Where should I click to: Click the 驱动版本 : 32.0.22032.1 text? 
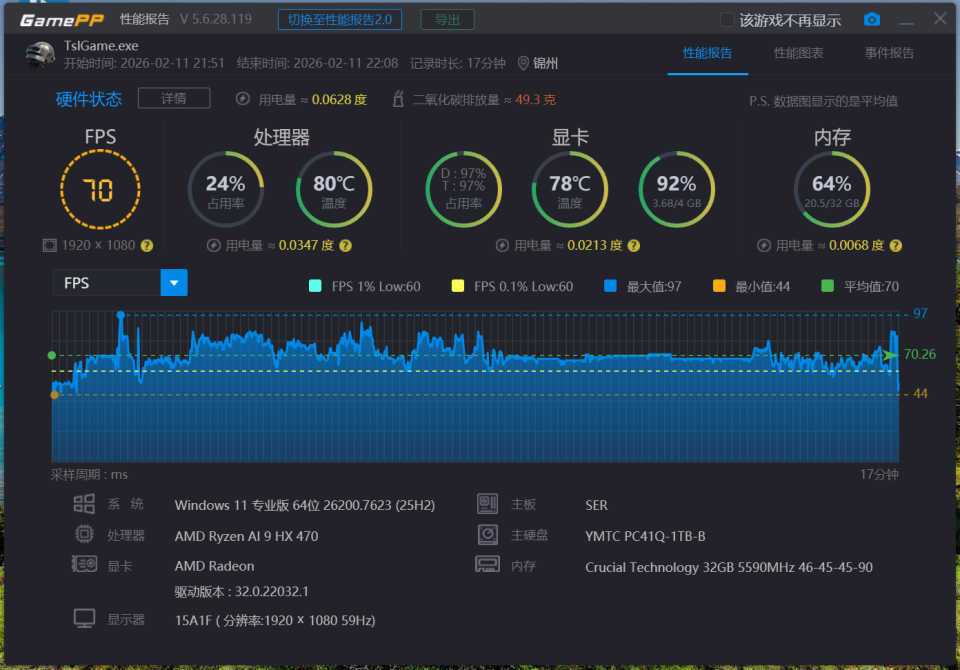point(241,592)
